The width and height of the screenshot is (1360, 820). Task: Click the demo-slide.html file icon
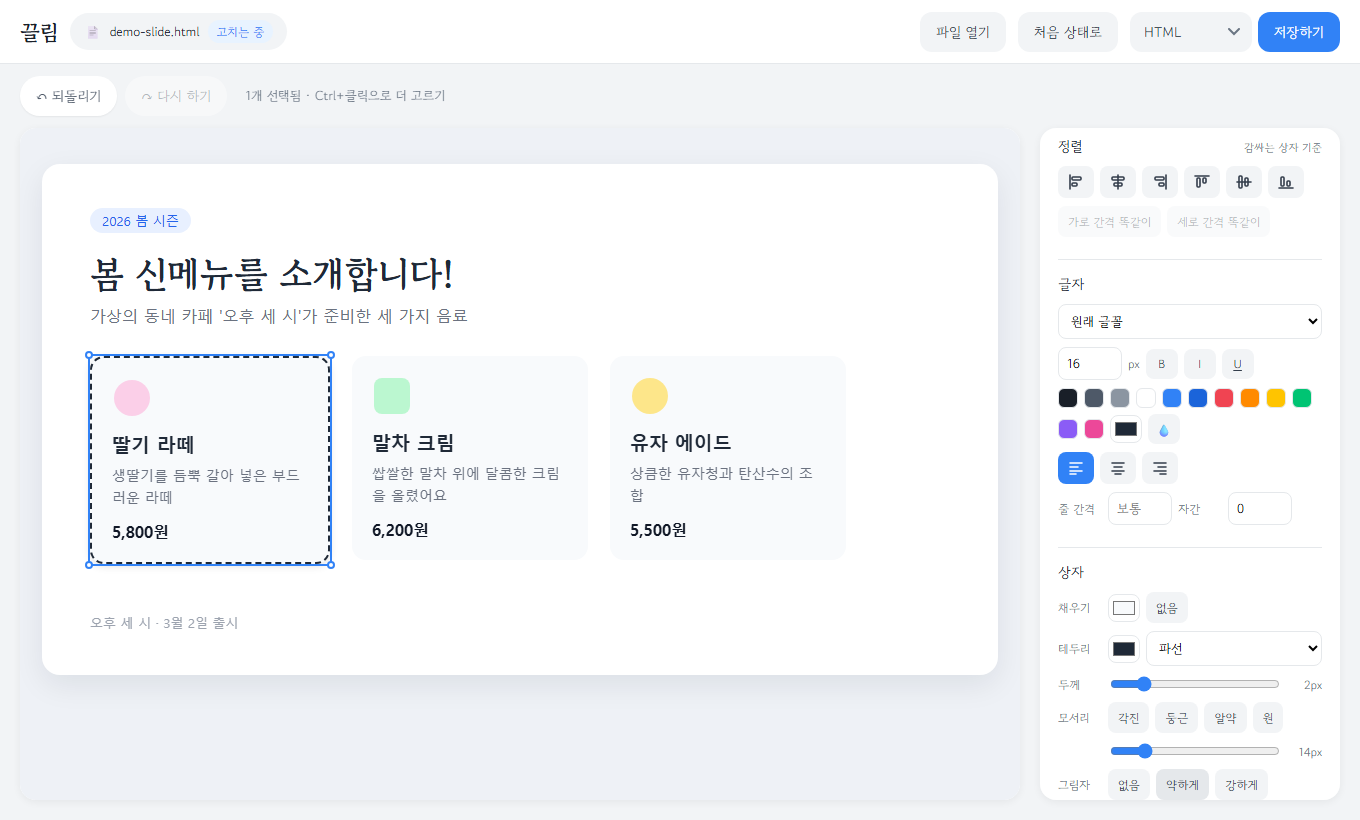(x=93, y=32)
